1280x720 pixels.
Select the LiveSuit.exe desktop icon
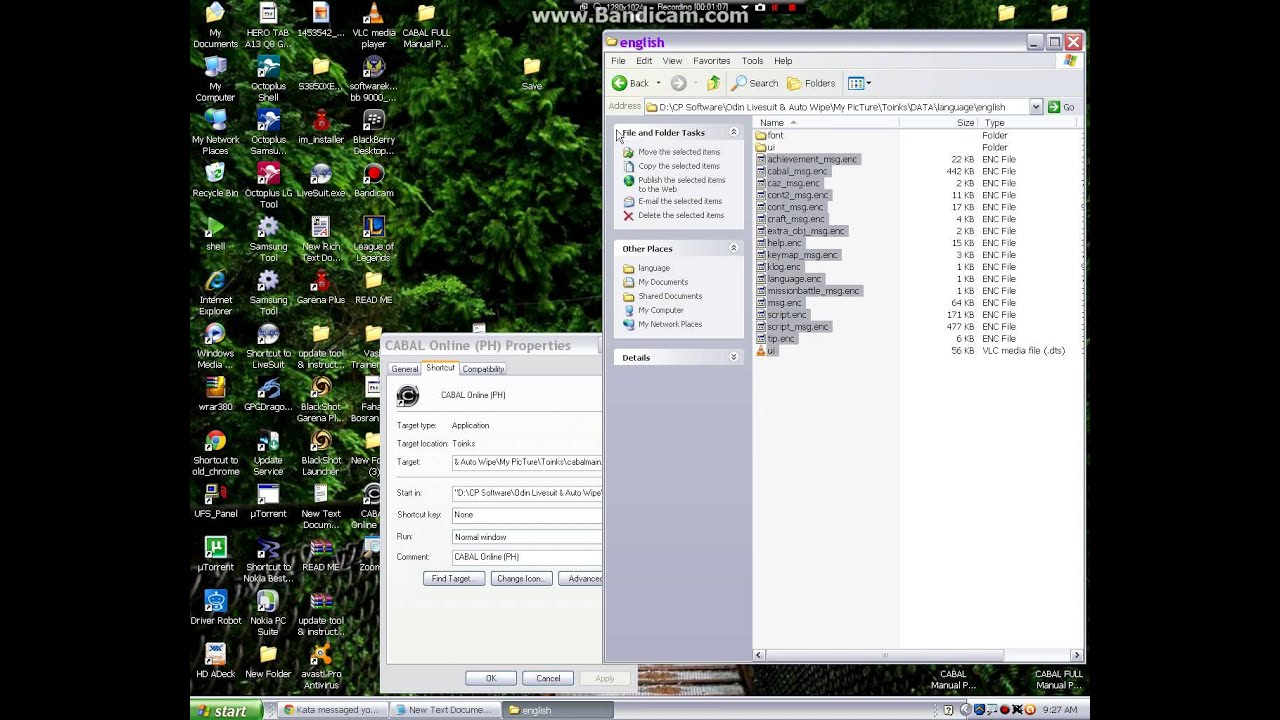(321, 179)
